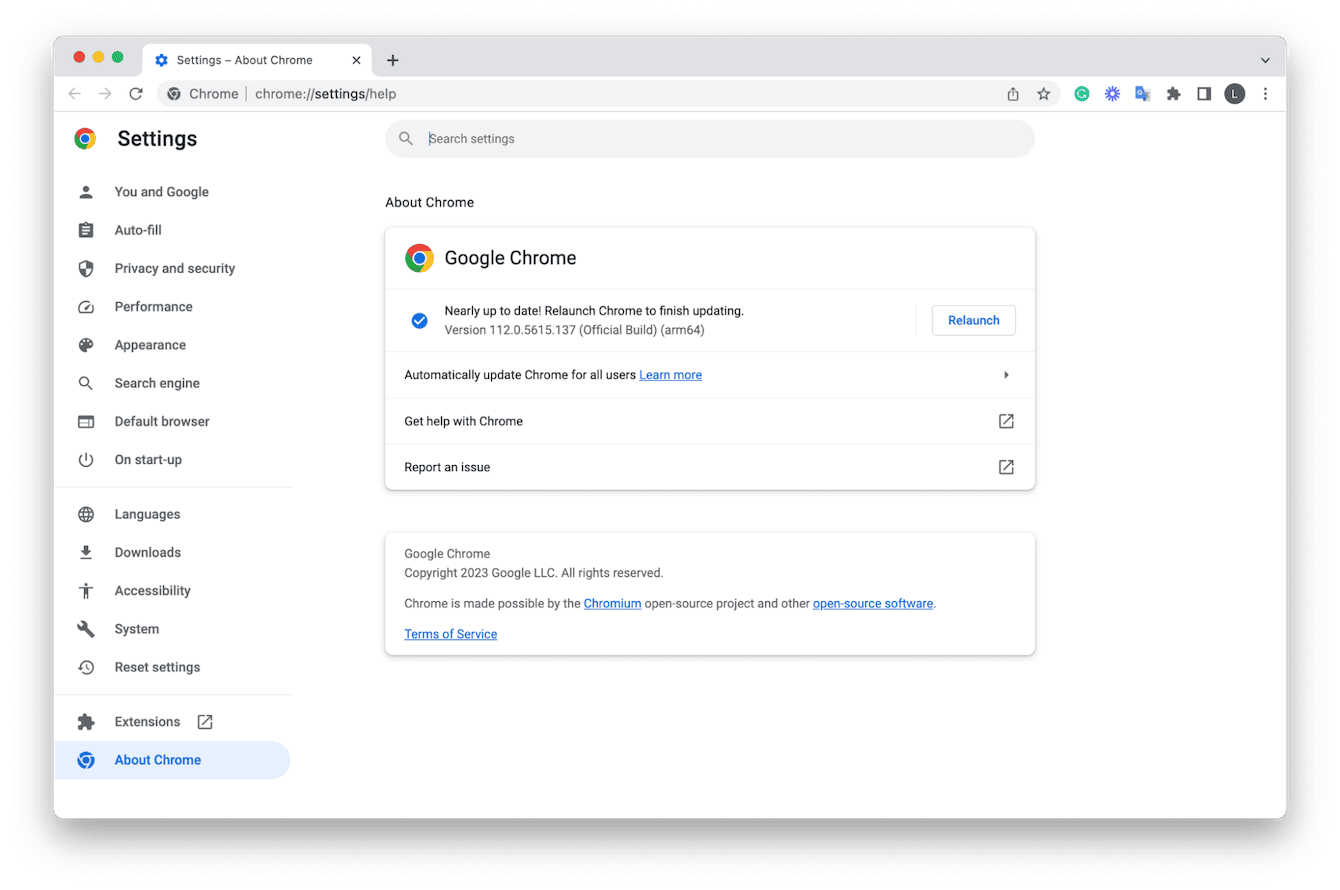Image resolution: width=1340 pixels, height=890 pixels.
Task: Click the Google Translate extension icon
Action: coord(1143,93)
